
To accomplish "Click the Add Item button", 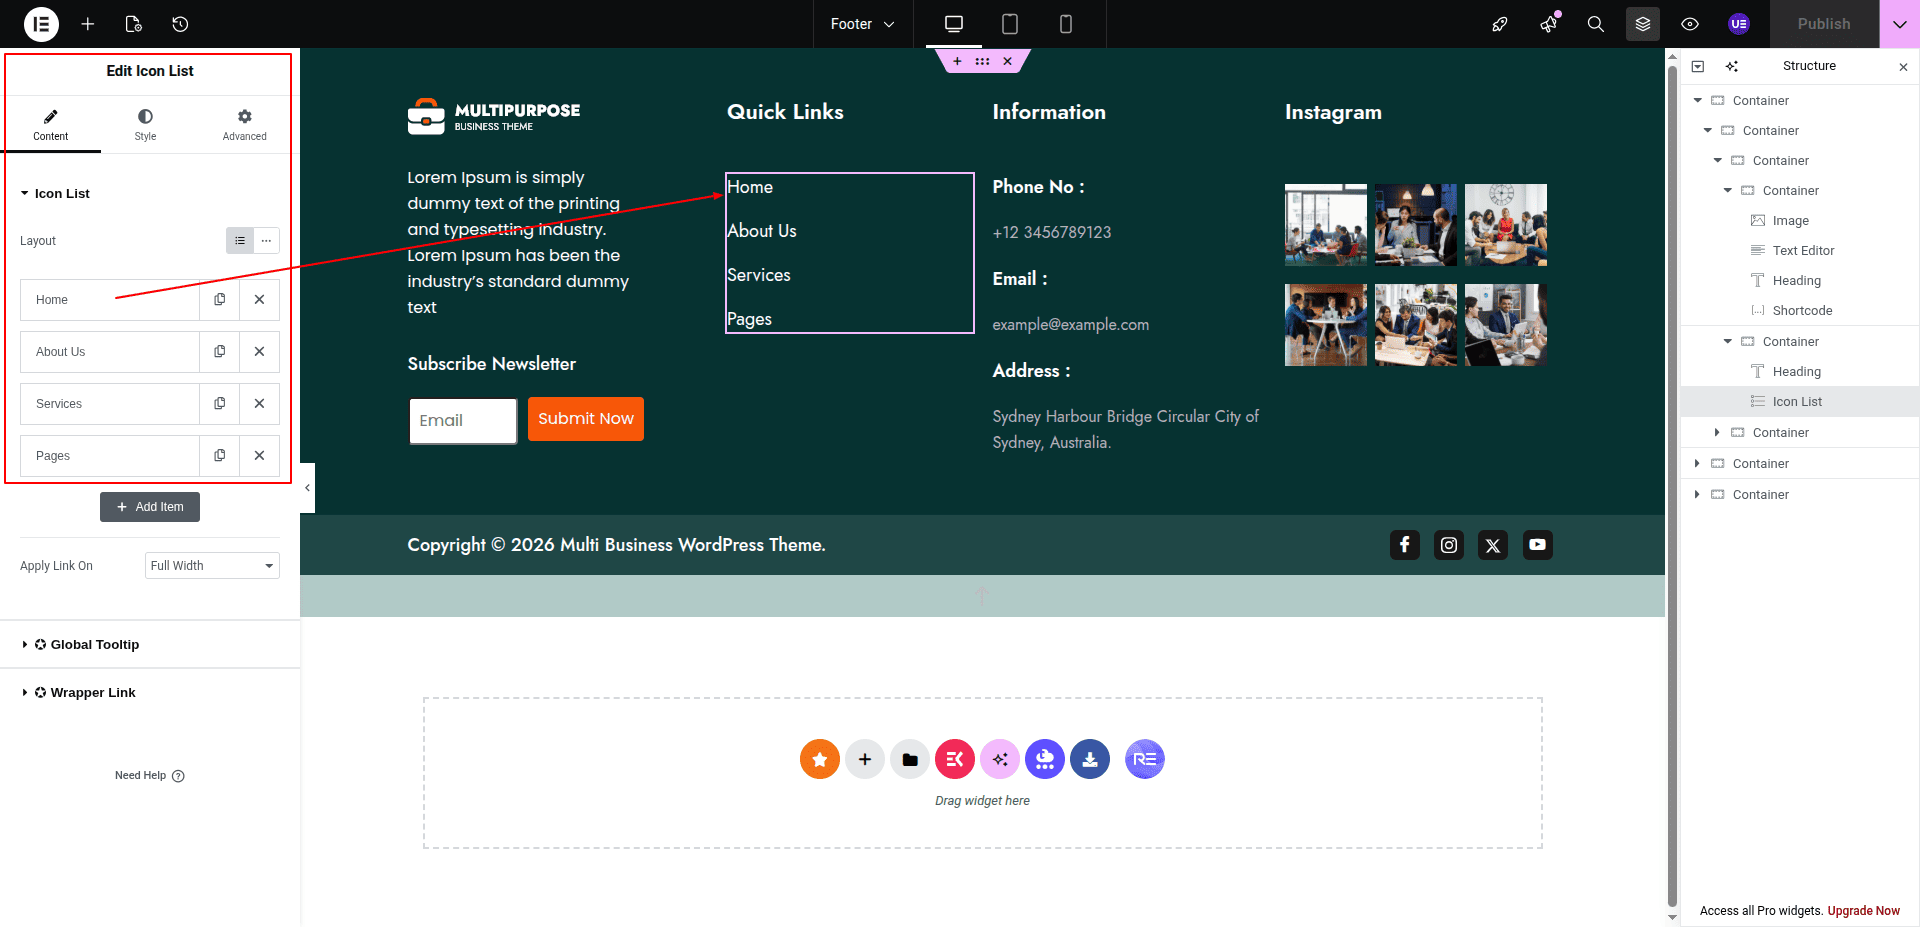I will pyautogui.click(x=150, y=507).
